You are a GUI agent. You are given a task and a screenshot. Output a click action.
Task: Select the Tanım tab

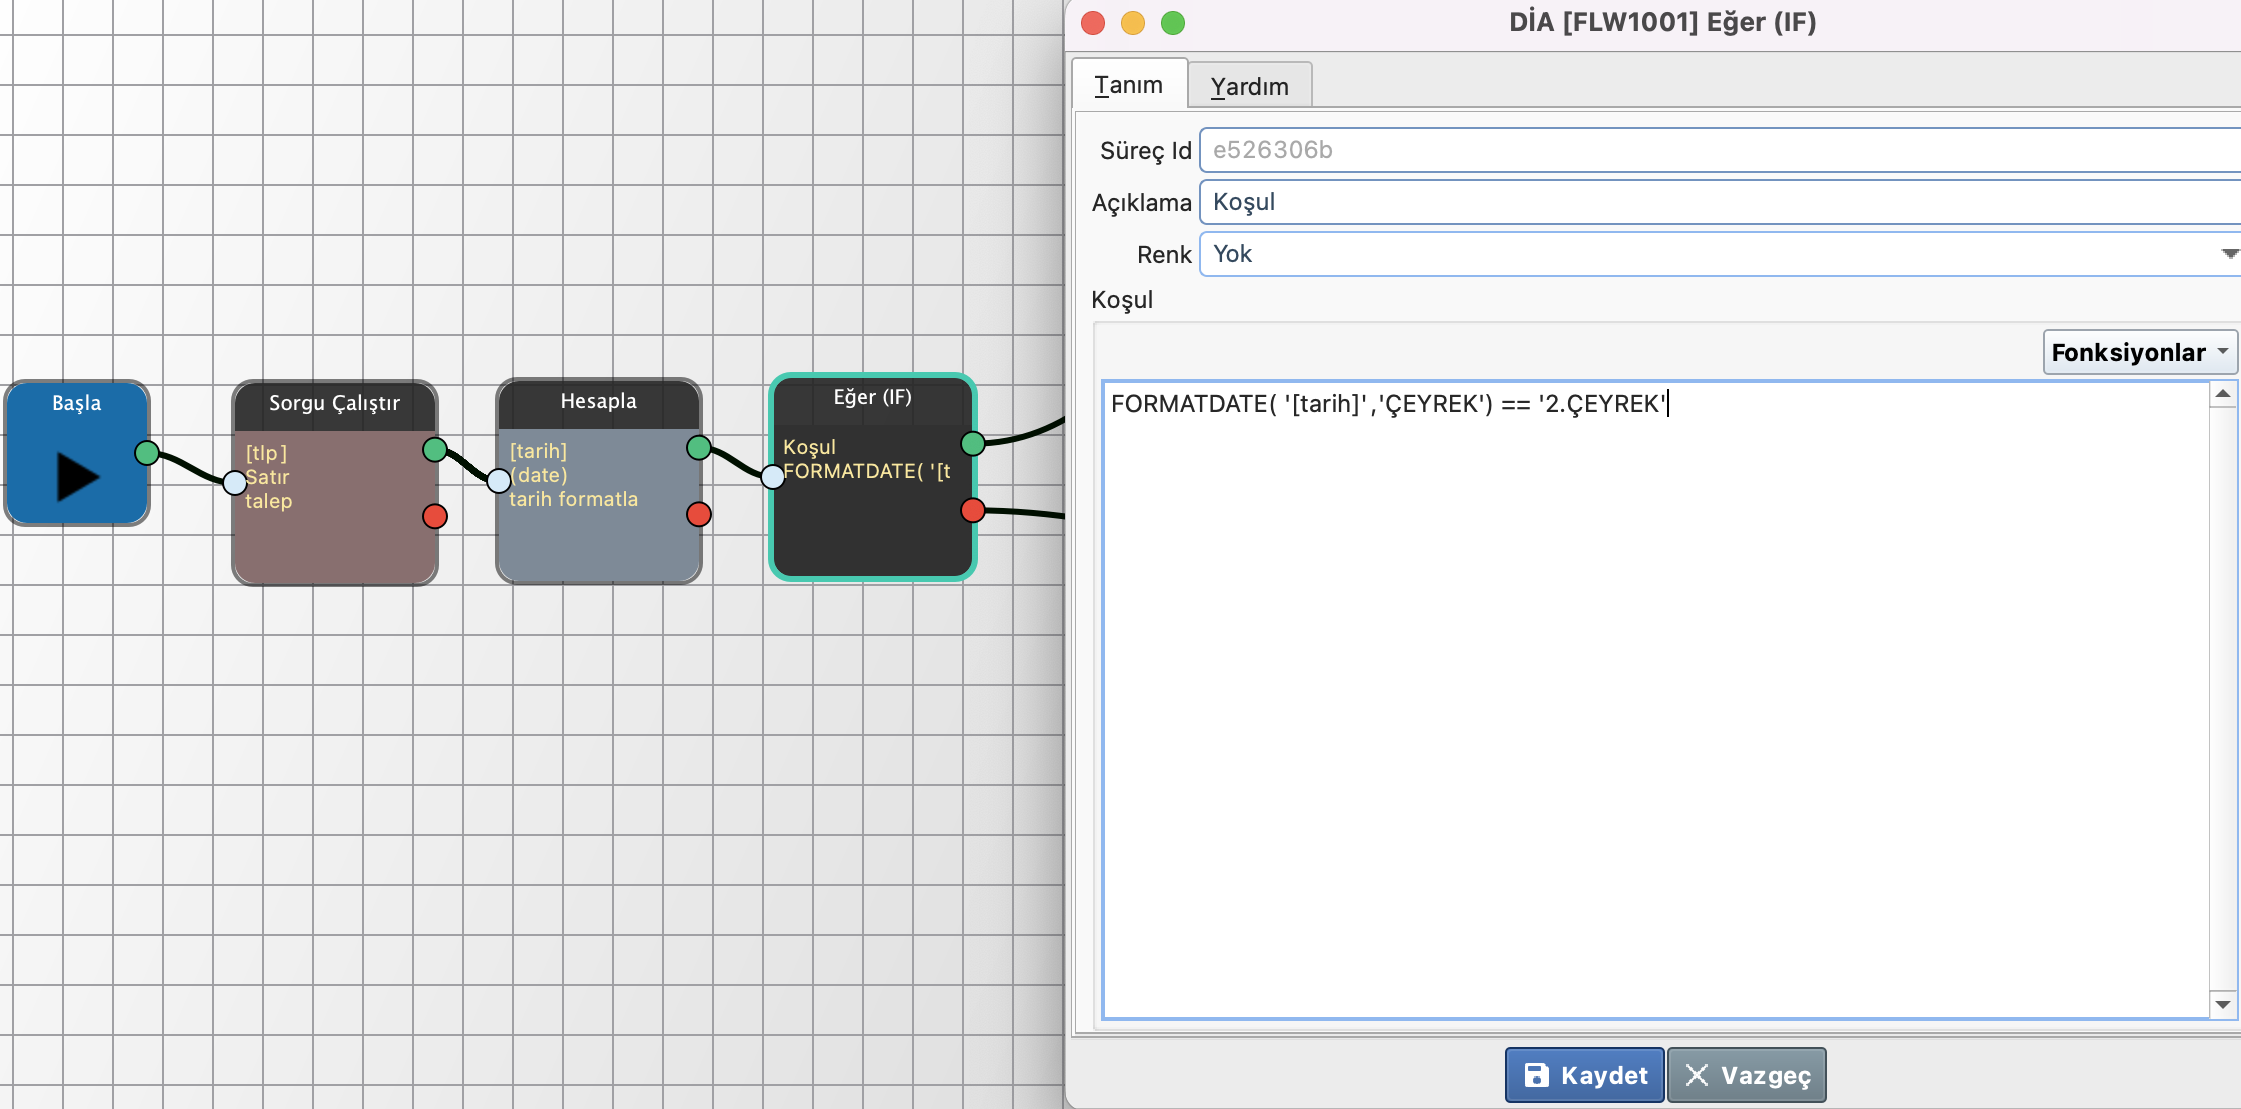pos(1128,85)
